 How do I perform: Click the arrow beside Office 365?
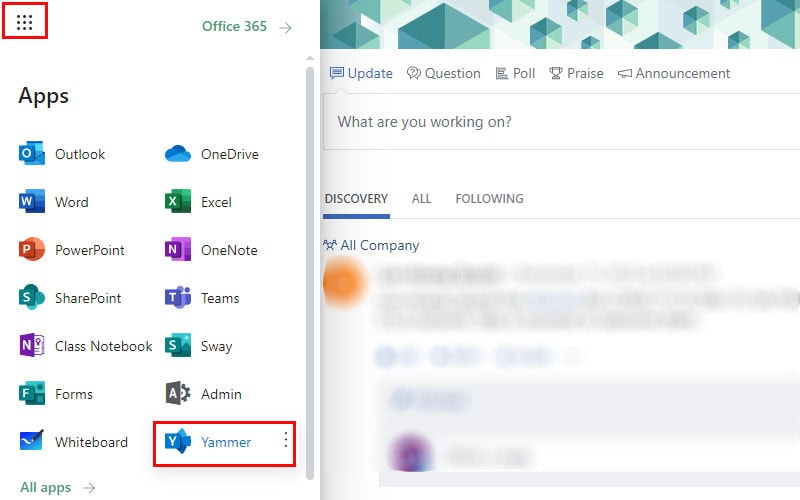coord(286,28)
